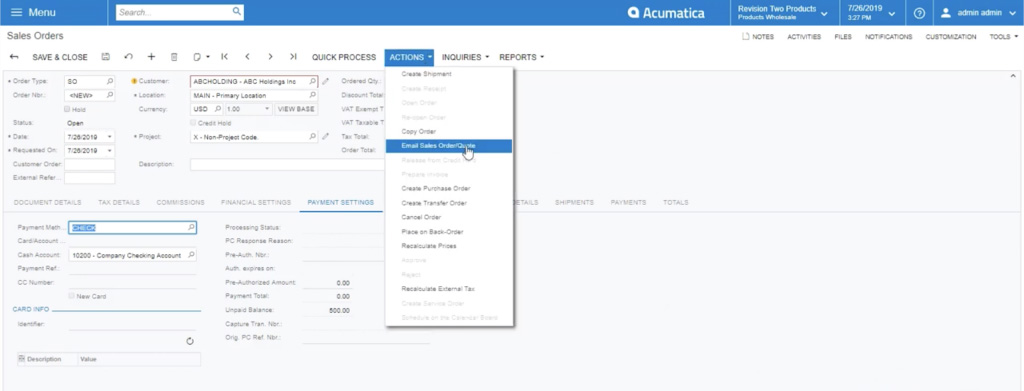Viewport: 1024px width, 391px height.
Task: Toggle the Hold checkbox
Action: coord(67,109)
